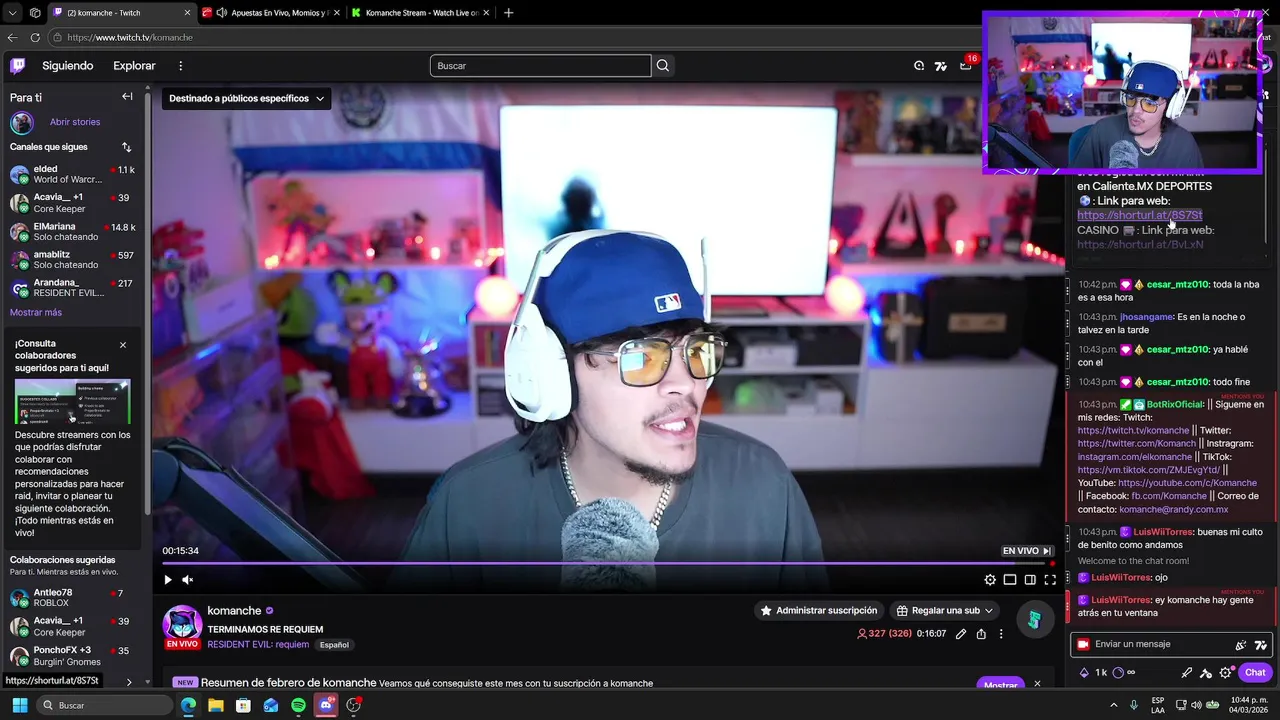Image resolution: width=1280 pixels, height=720 pixels.
Task: Open the Antleo78 suggested collaboration
Action: 73,598
